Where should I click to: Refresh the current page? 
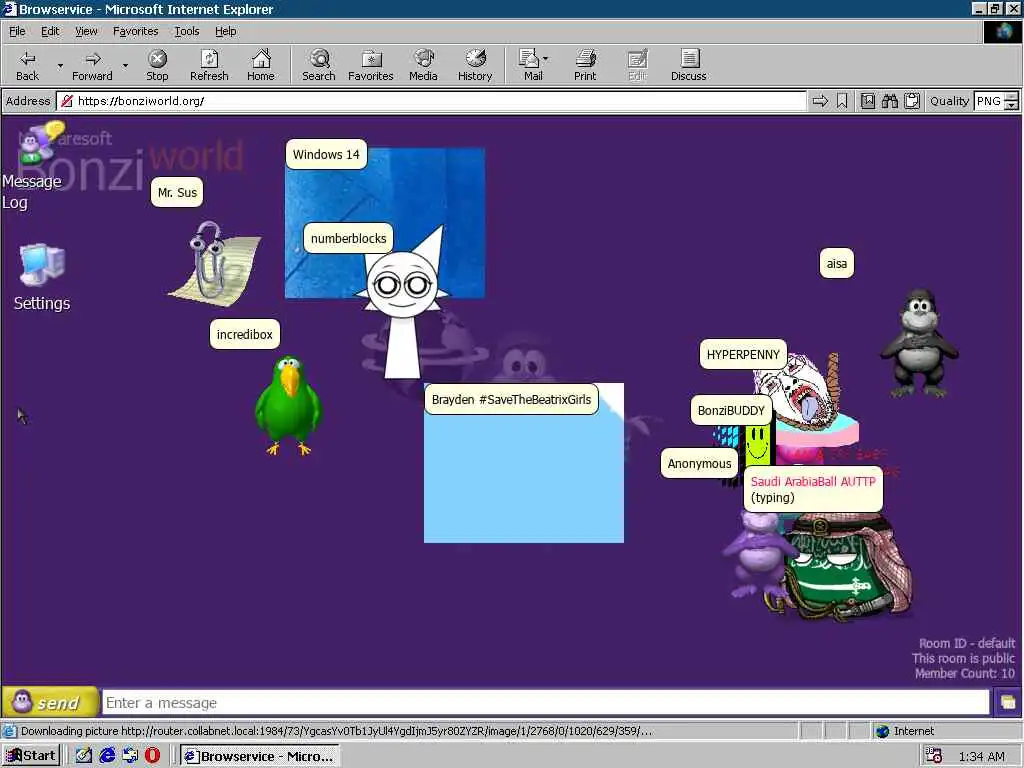pos(209,65)
